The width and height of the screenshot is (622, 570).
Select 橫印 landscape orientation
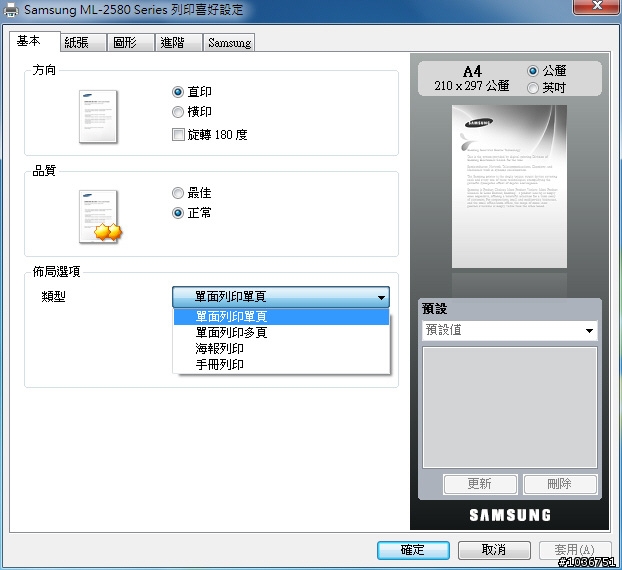coord(178,111)
